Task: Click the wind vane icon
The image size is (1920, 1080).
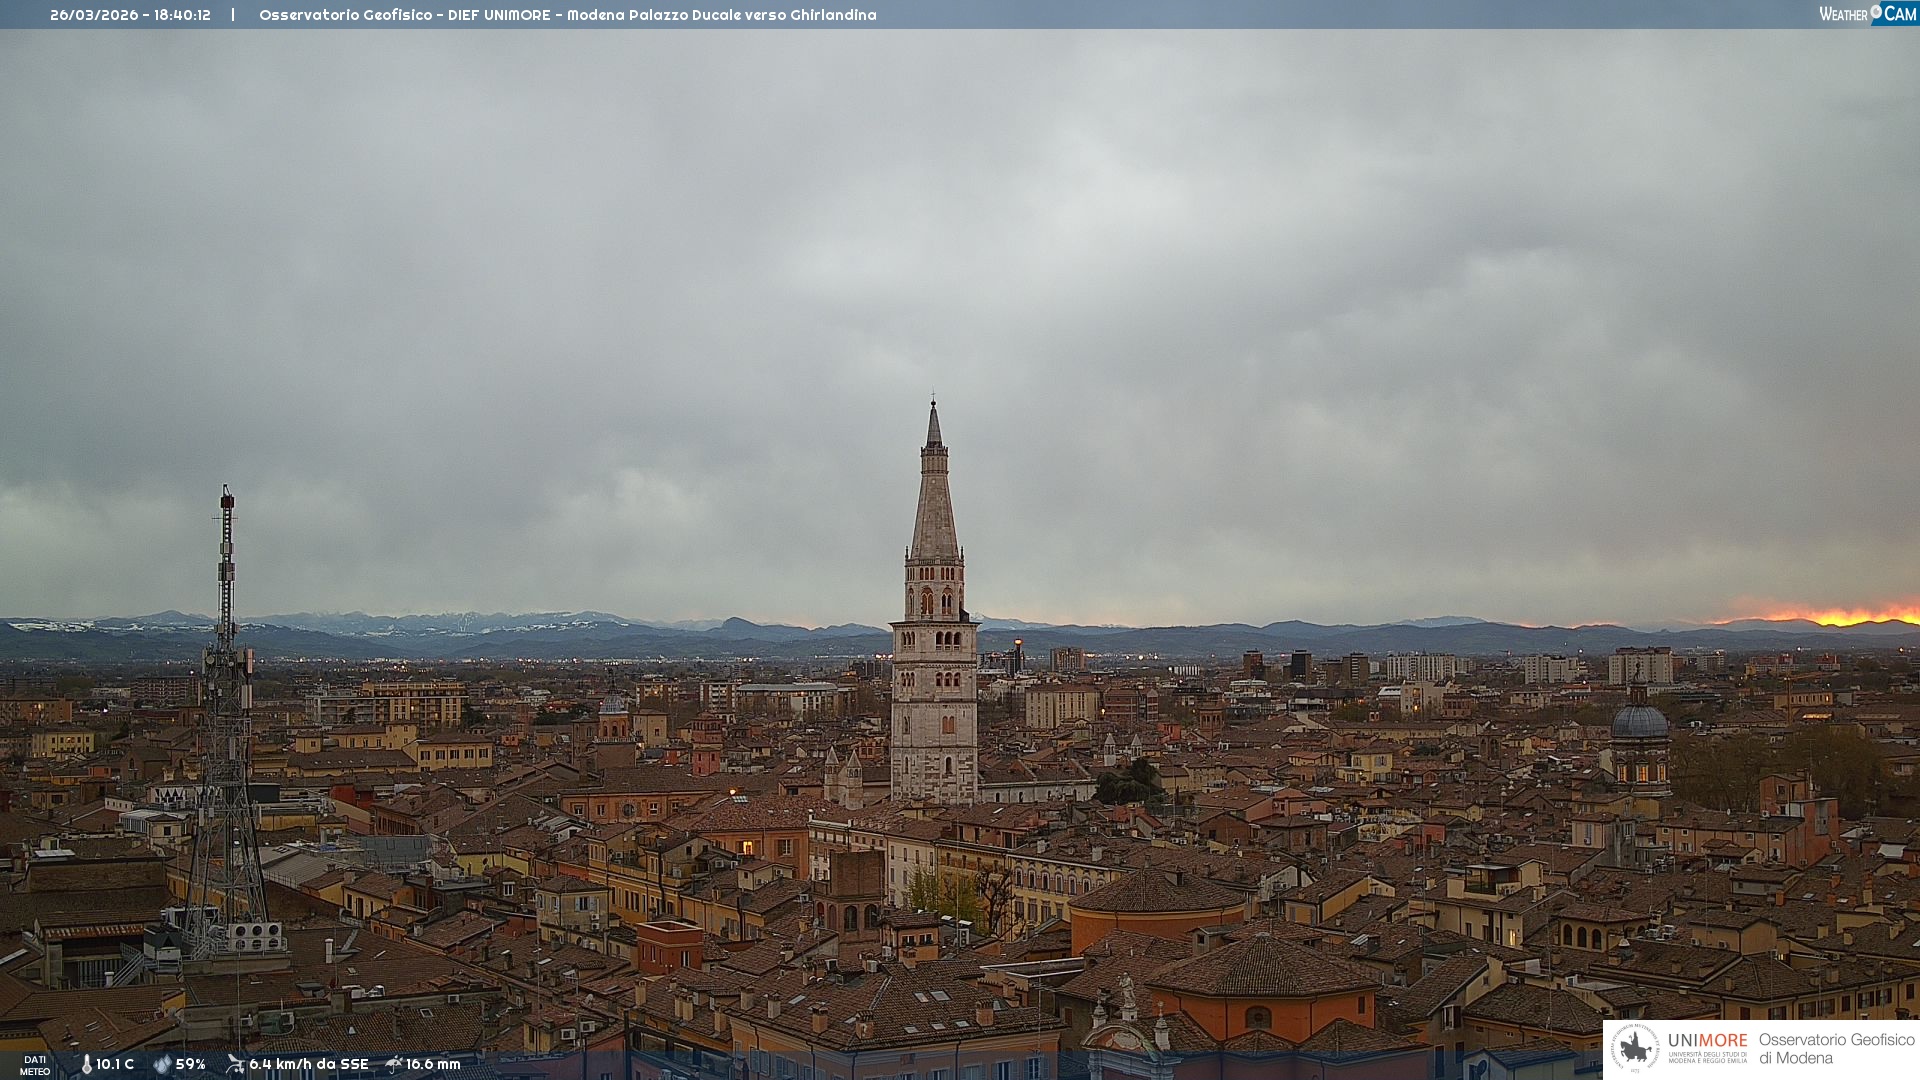Action: click(x=235, y=1064)
